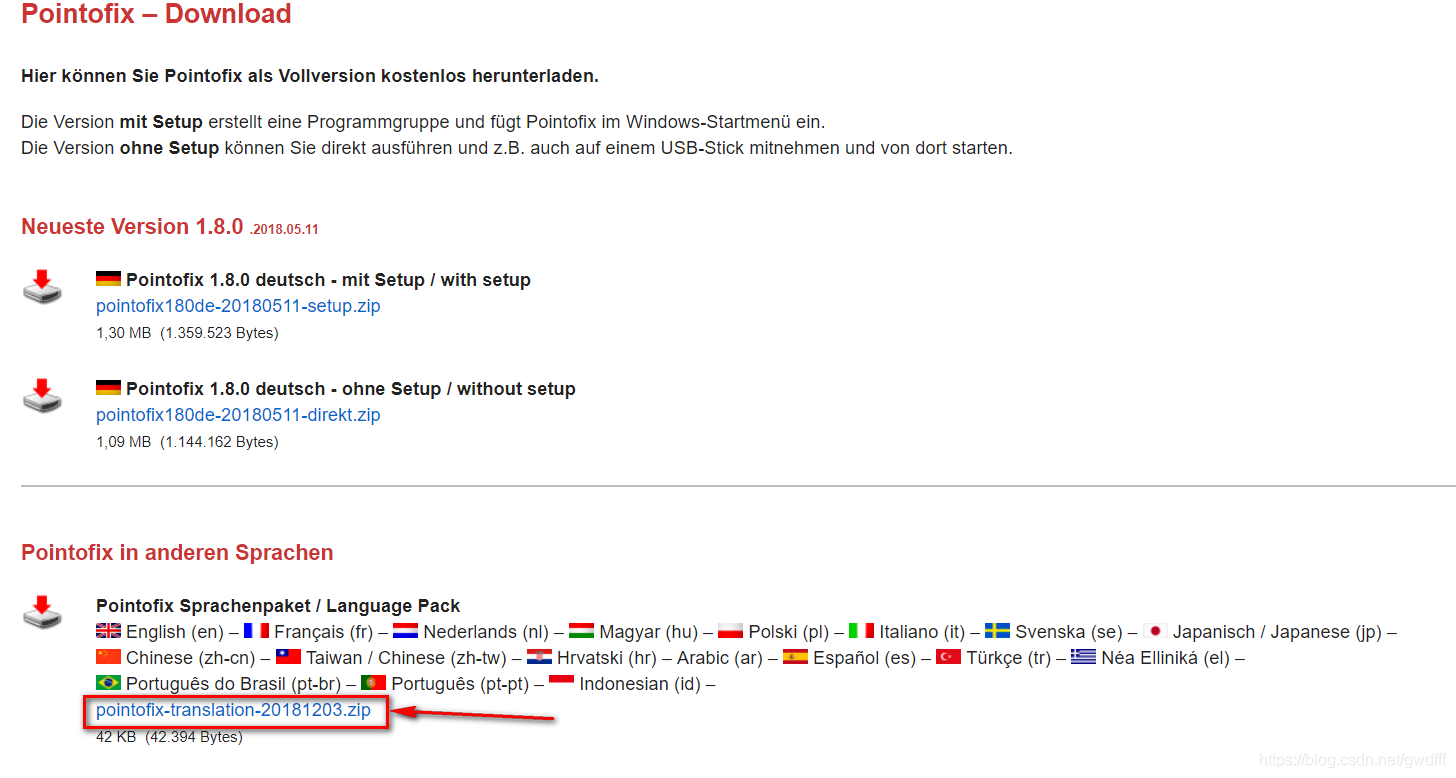The image size is (1456, 778).
Task: Click the Japanese flag beside Japanisch
Action: click(1155, 631)
